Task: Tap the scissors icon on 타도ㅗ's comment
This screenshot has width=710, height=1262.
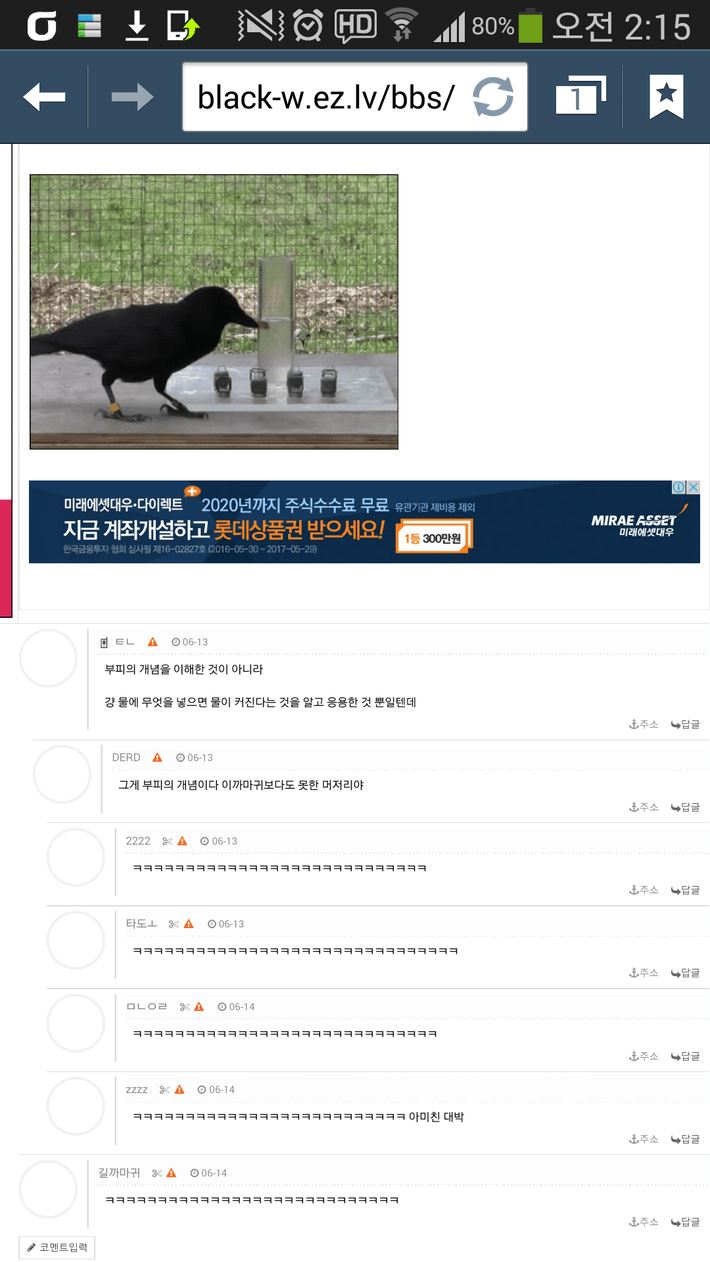Action: pos(174,924)
